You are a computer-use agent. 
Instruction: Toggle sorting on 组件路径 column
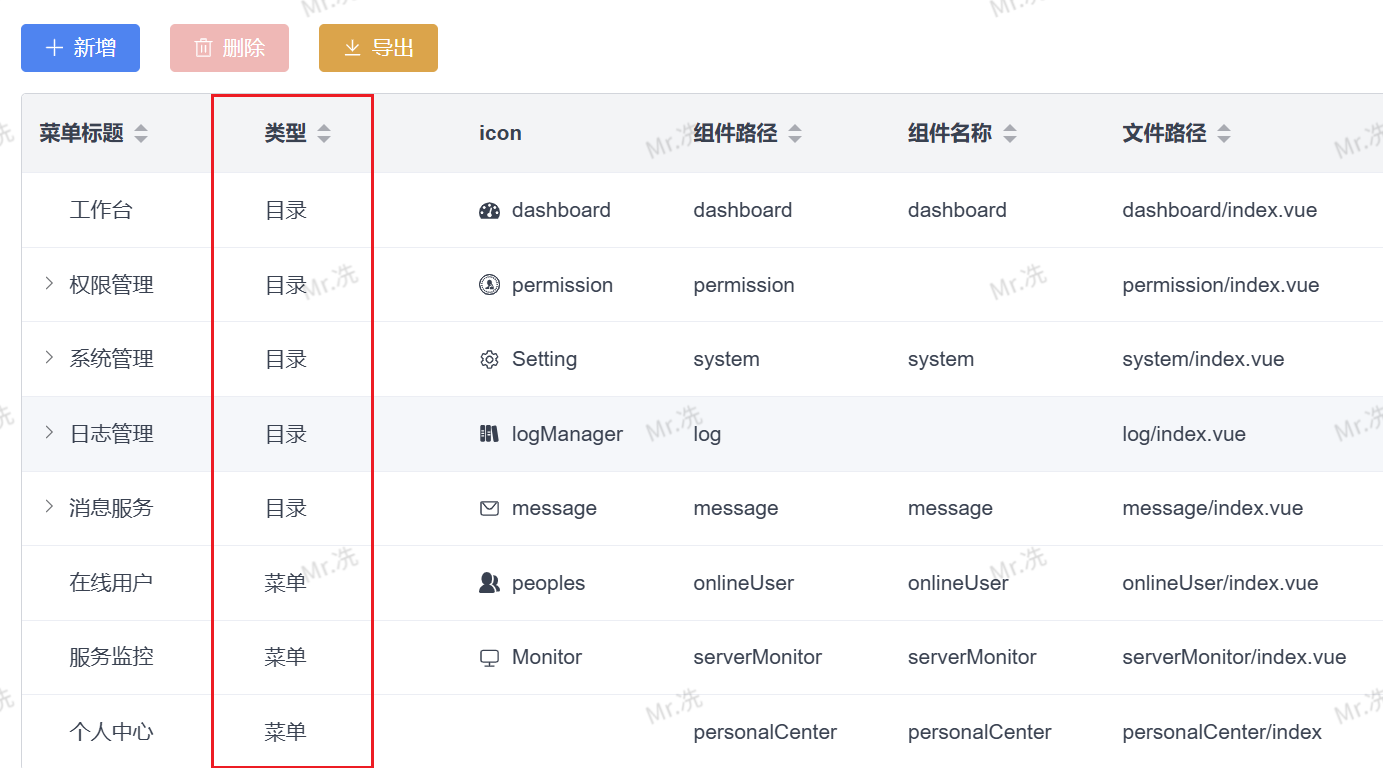tap(794, 132)
